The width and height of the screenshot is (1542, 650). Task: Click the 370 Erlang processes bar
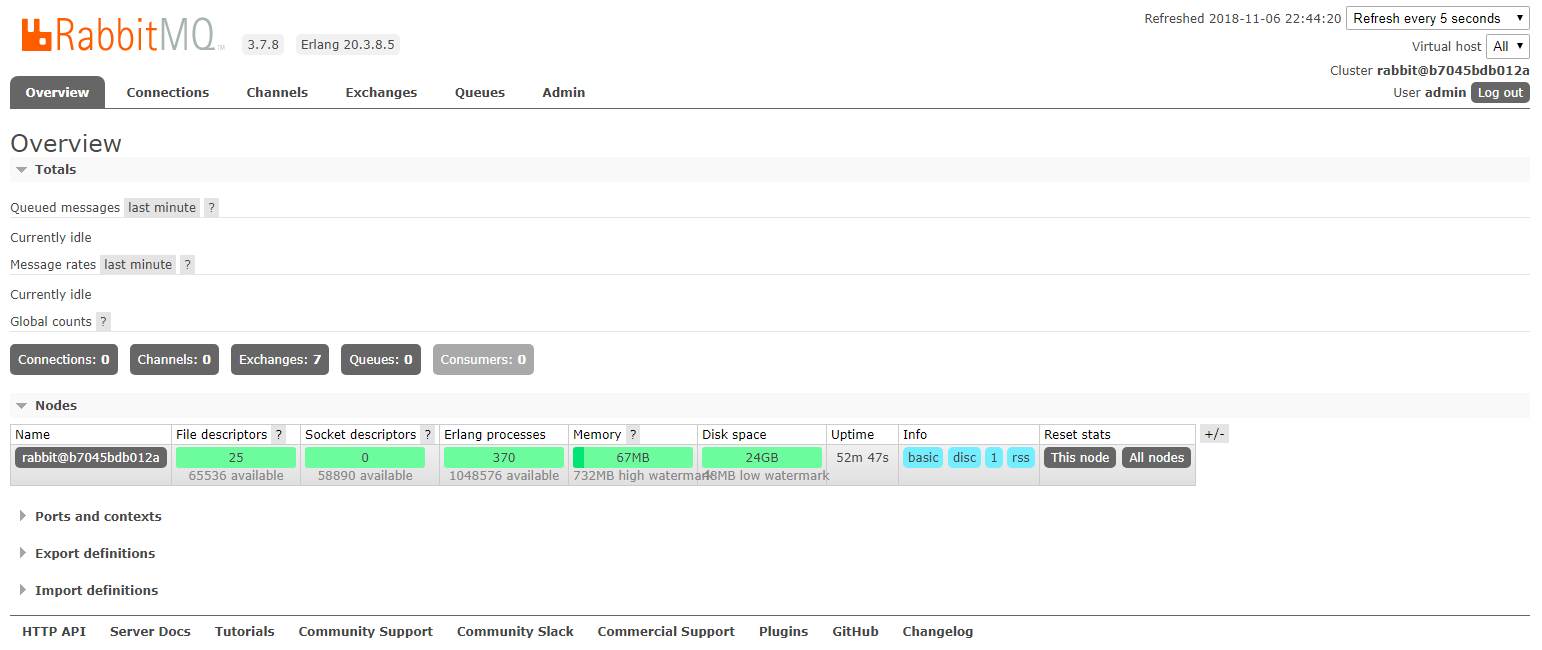tap(504, 458)
